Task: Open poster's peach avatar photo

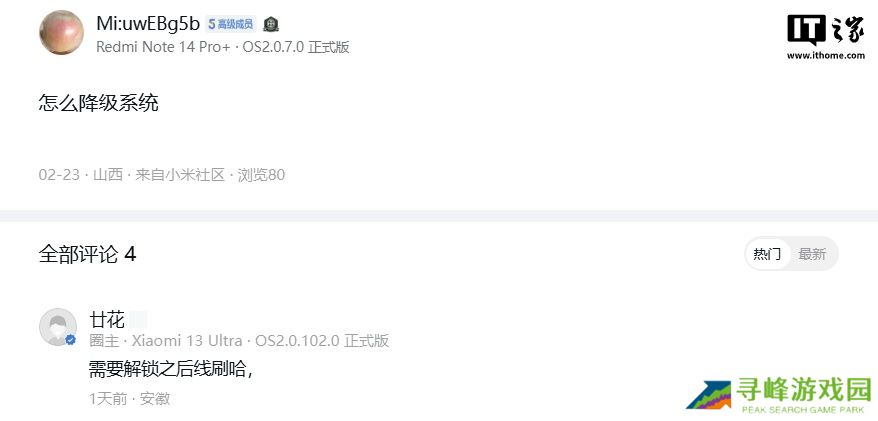Action: click(62, 32)
